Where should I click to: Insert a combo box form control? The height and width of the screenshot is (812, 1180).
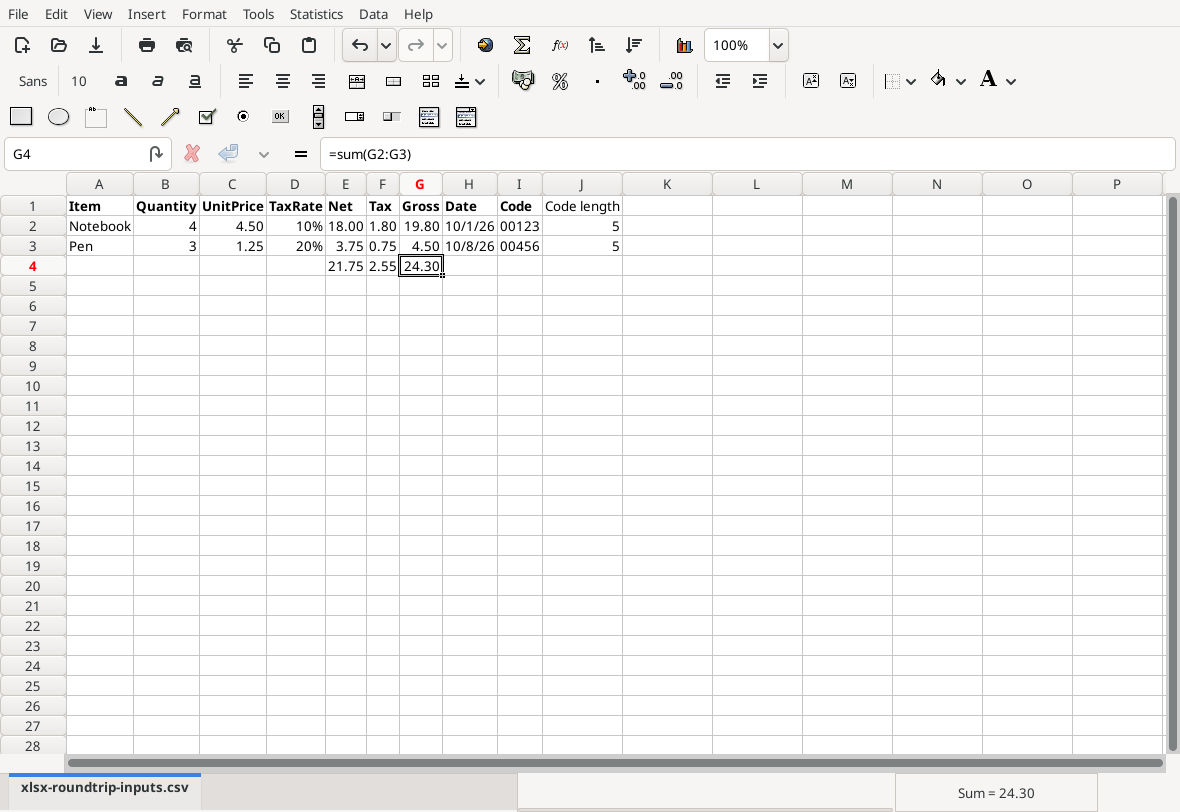pos(354,117)
